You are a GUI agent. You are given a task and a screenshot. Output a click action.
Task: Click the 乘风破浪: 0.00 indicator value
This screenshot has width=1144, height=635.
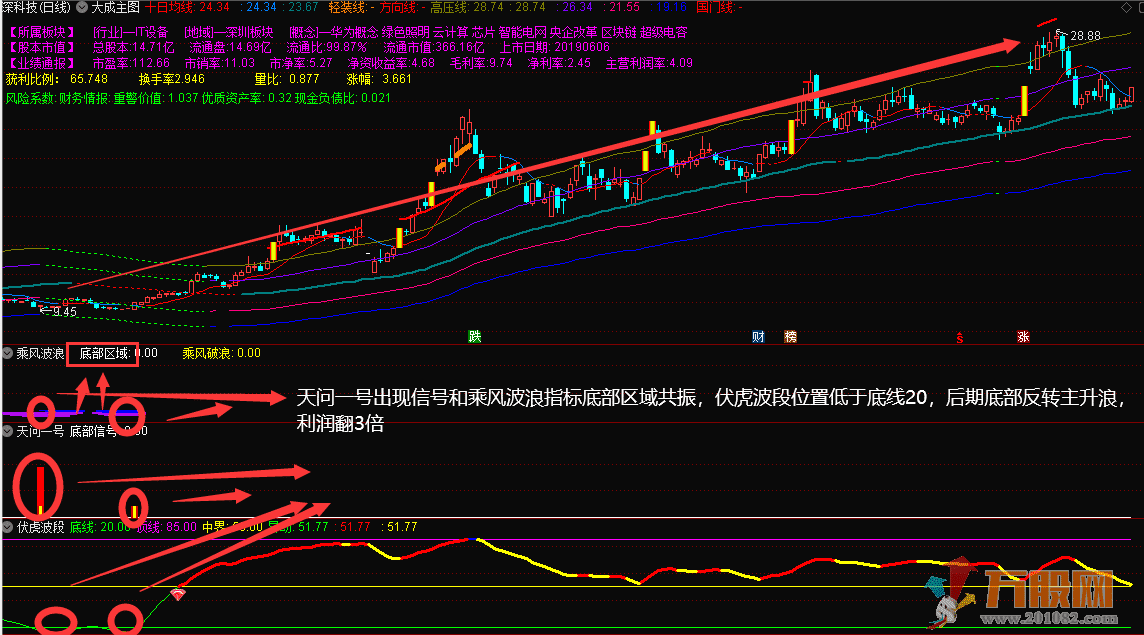(221, 353)
